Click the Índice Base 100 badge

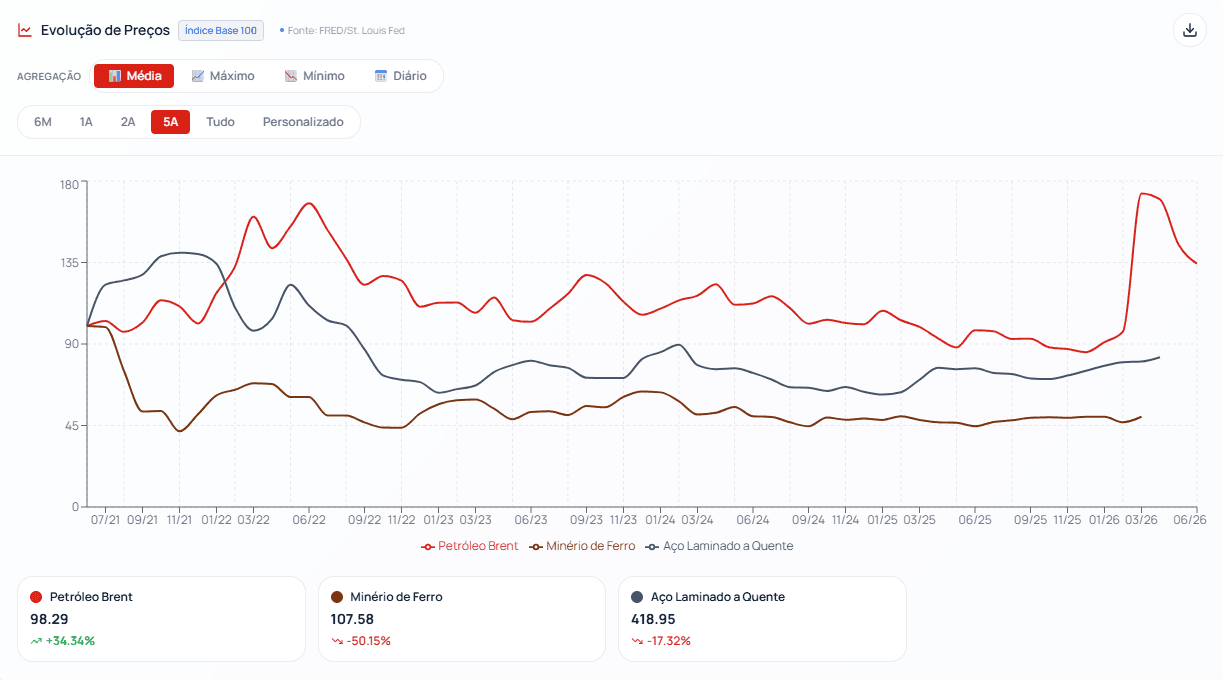point(221,30)
